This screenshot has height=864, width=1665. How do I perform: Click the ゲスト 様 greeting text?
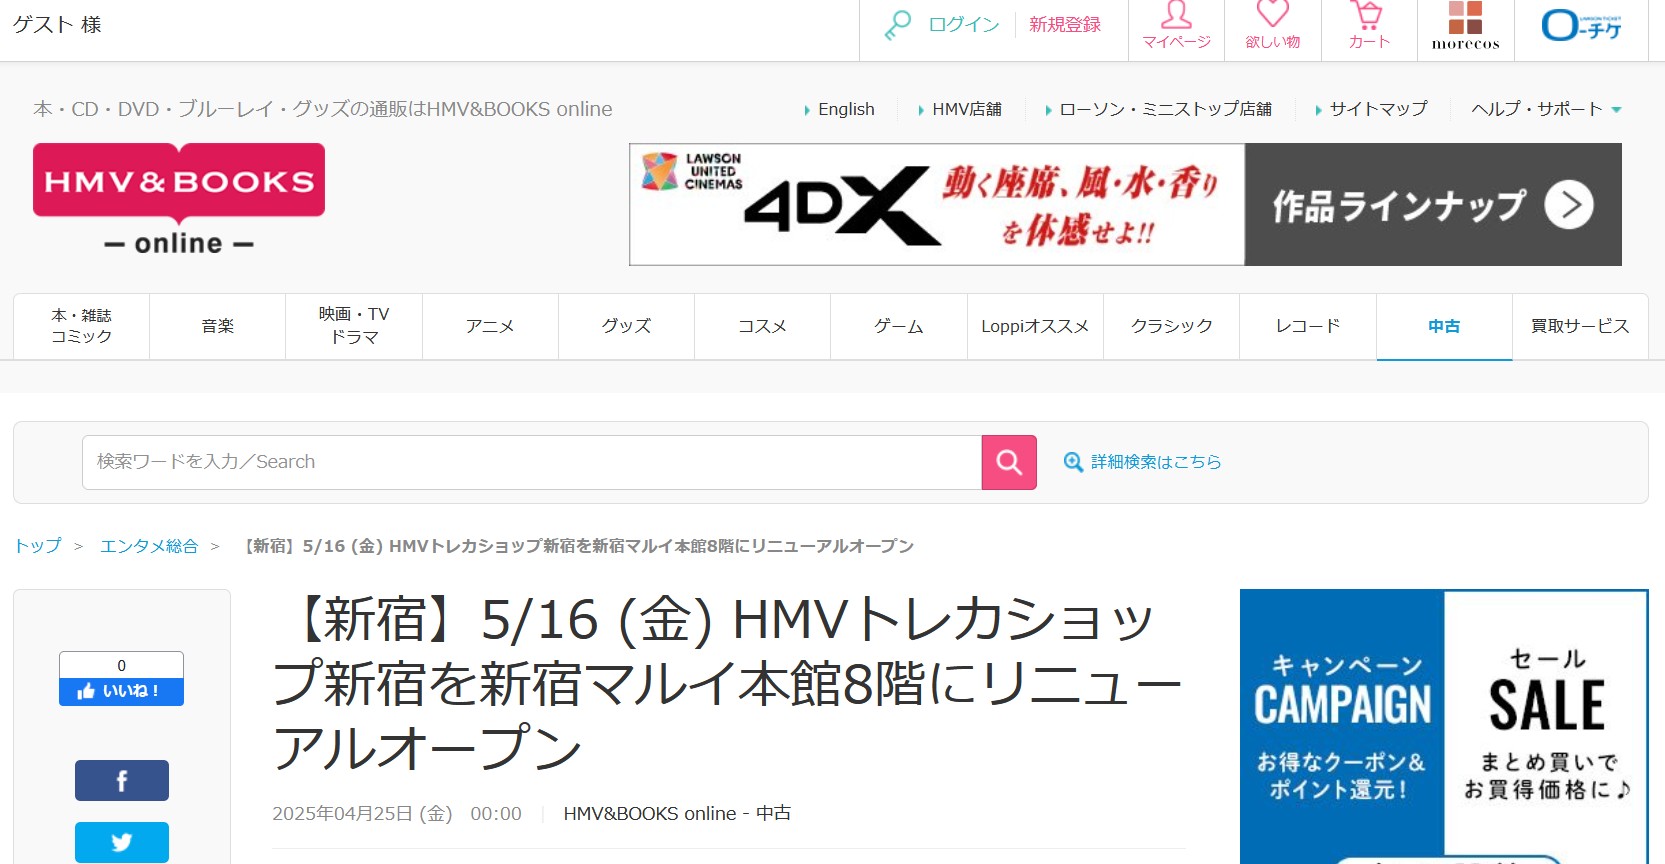(x=57, y=25)
